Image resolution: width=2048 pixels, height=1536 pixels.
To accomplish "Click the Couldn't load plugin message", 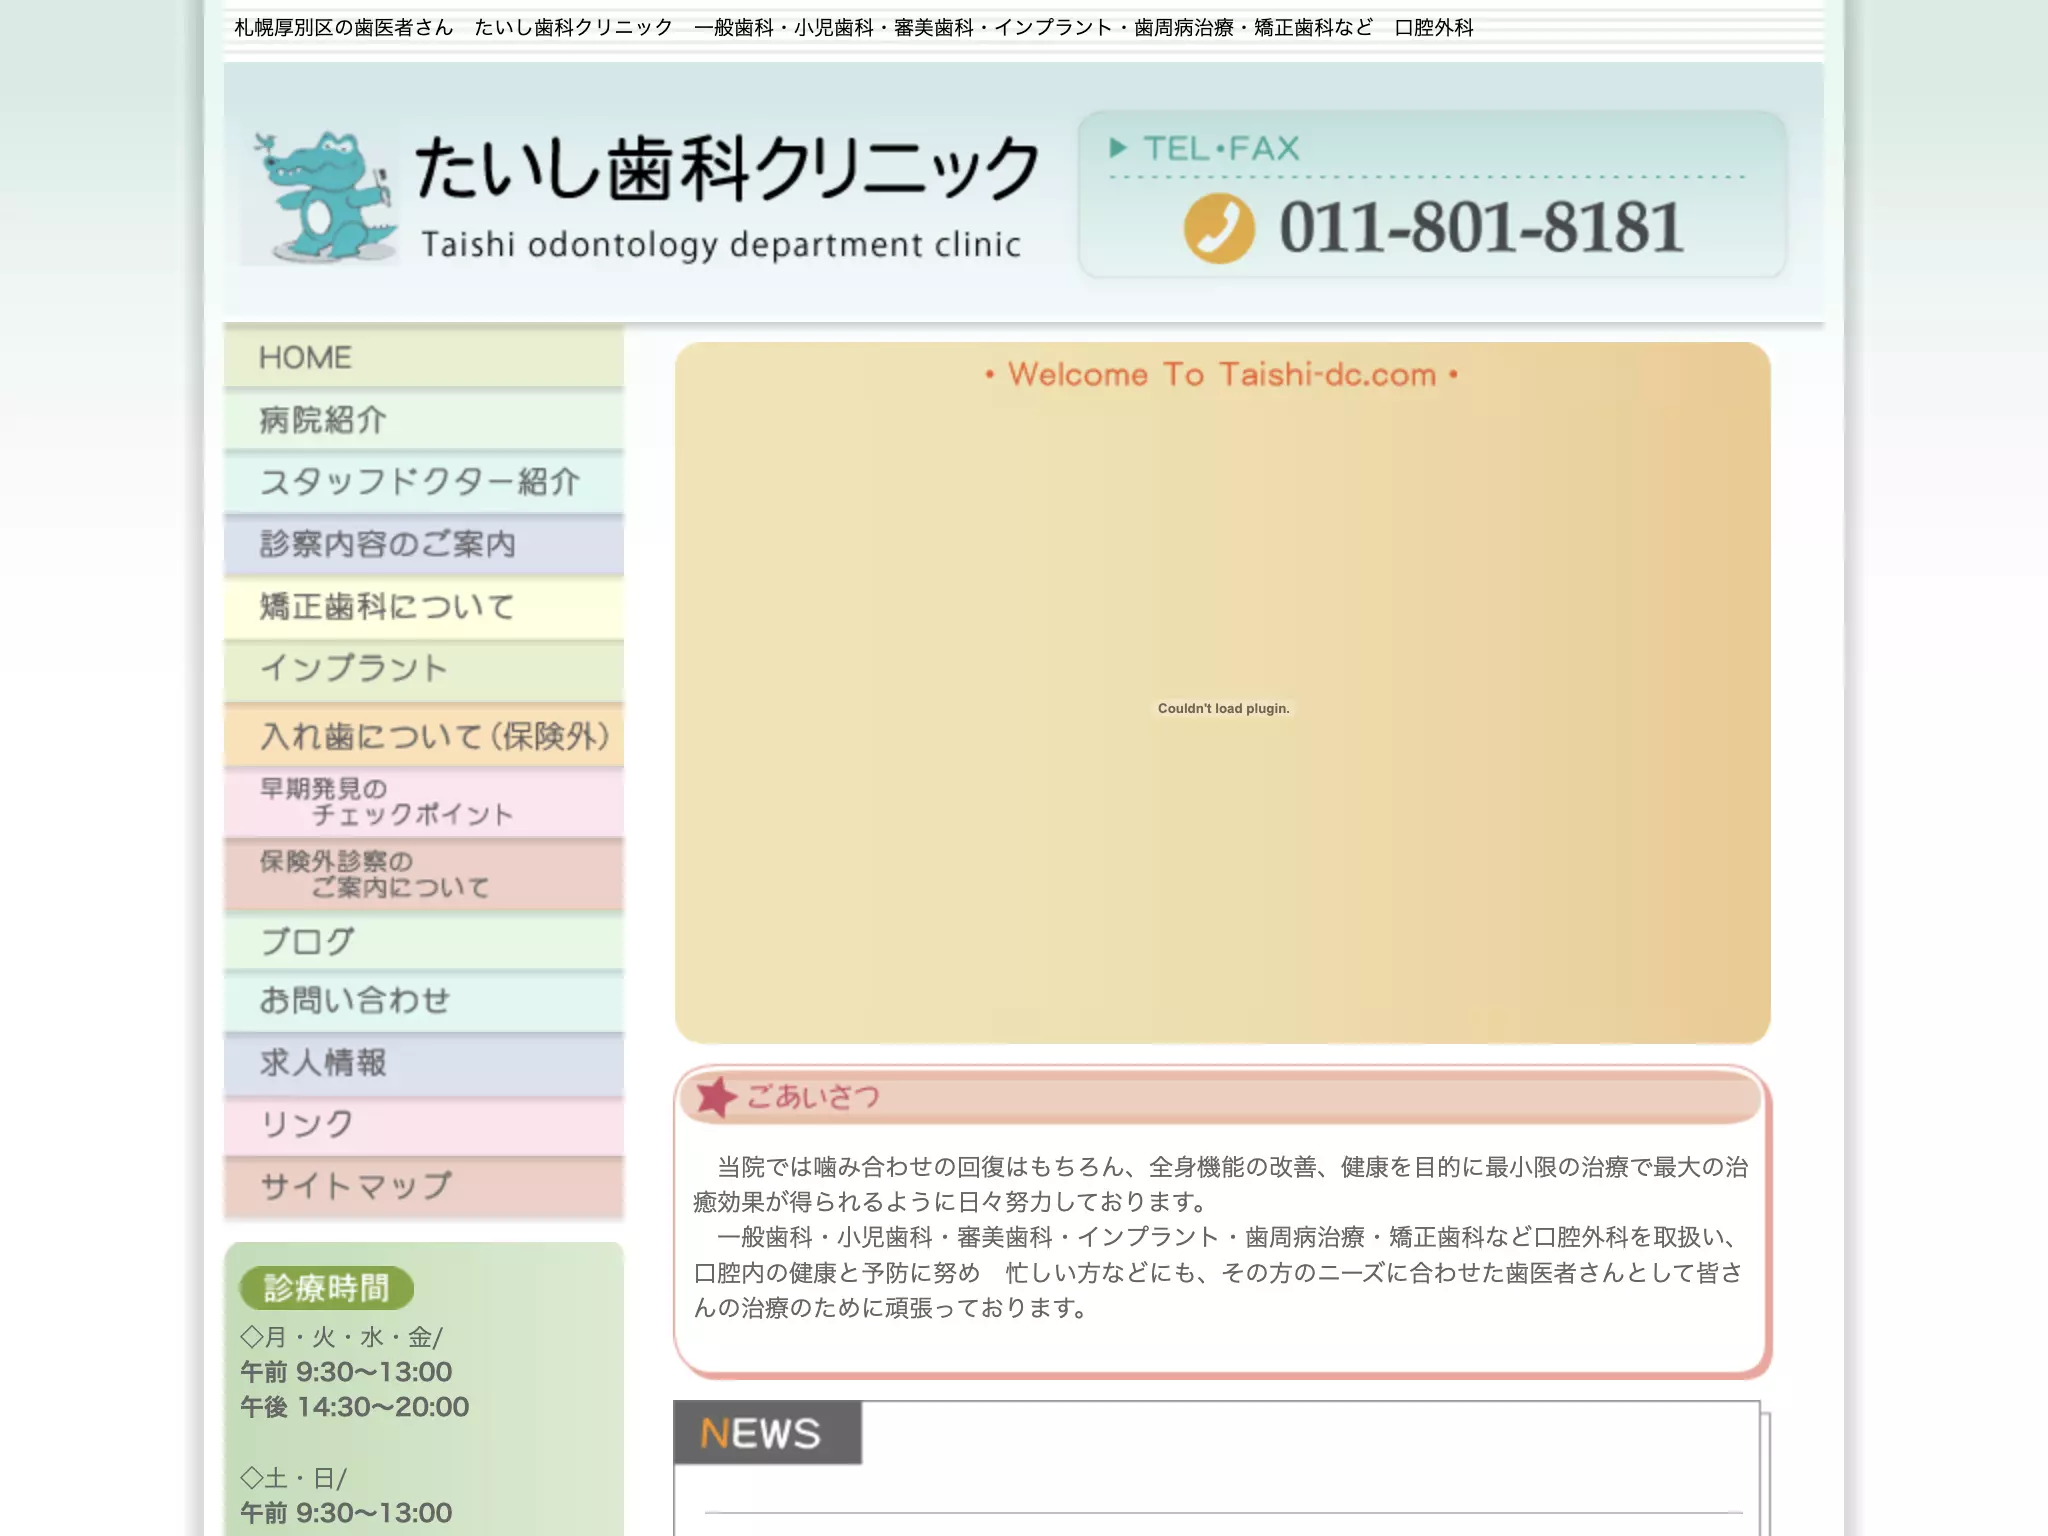I will point(1223,708).
